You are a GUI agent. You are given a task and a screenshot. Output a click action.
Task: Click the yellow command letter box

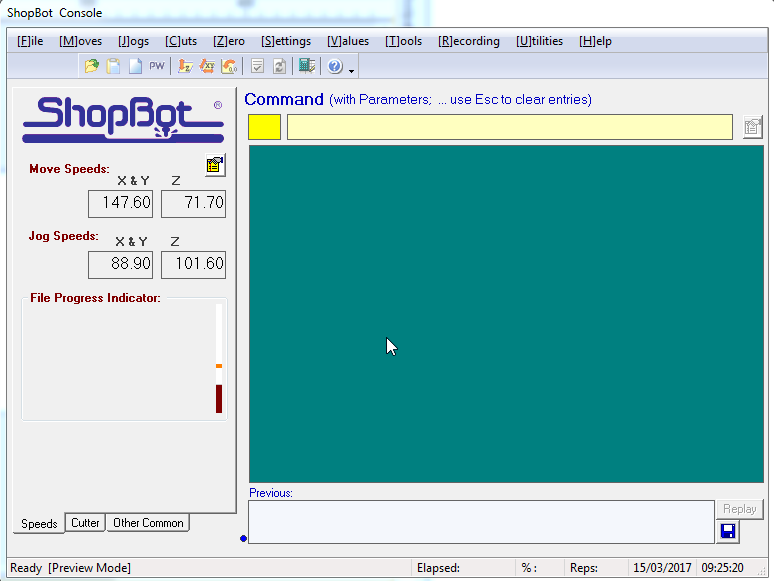point(265,127)
